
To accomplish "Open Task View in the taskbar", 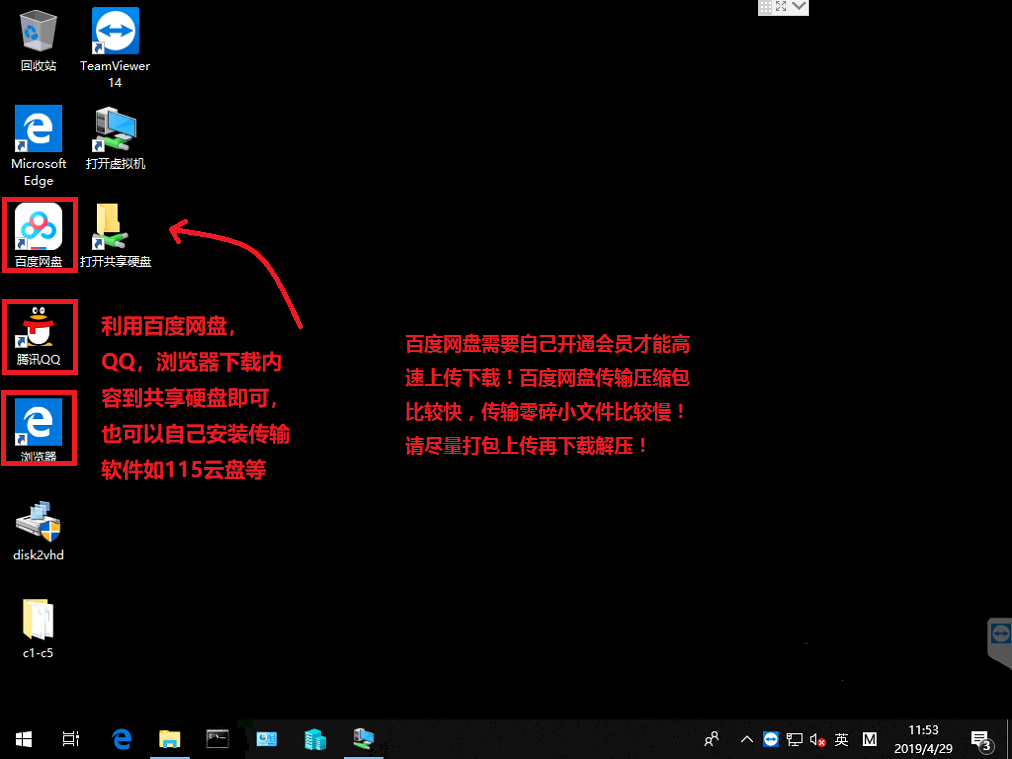I will [71, 739].
